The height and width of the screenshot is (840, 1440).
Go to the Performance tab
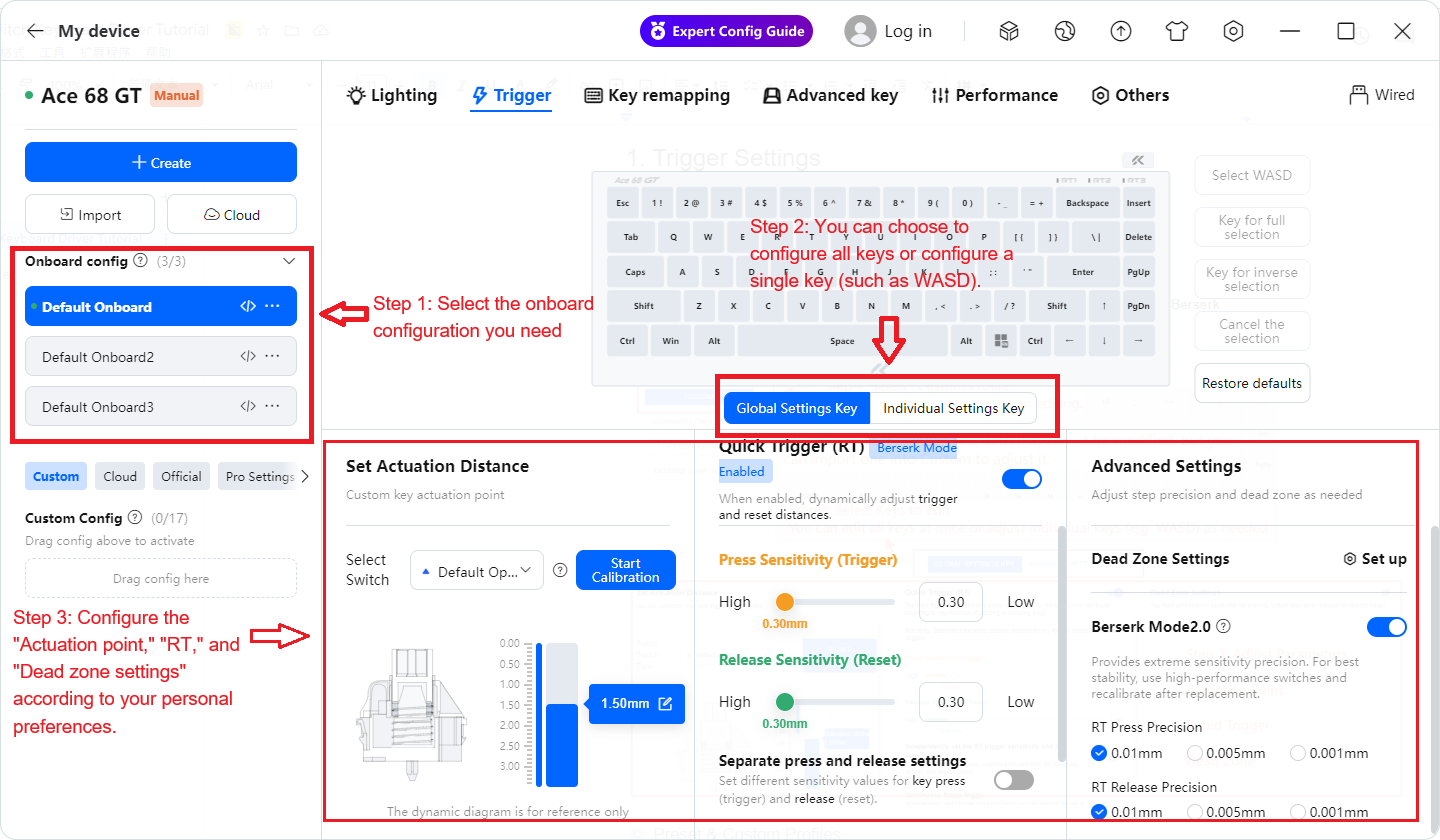pos(994,95)
